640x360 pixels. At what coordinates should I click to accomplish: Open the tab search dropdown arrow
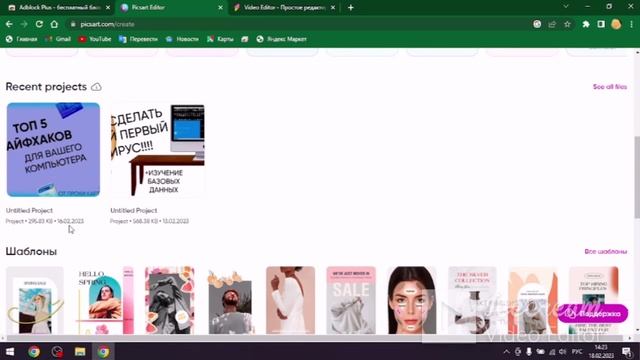pos(566,7)
